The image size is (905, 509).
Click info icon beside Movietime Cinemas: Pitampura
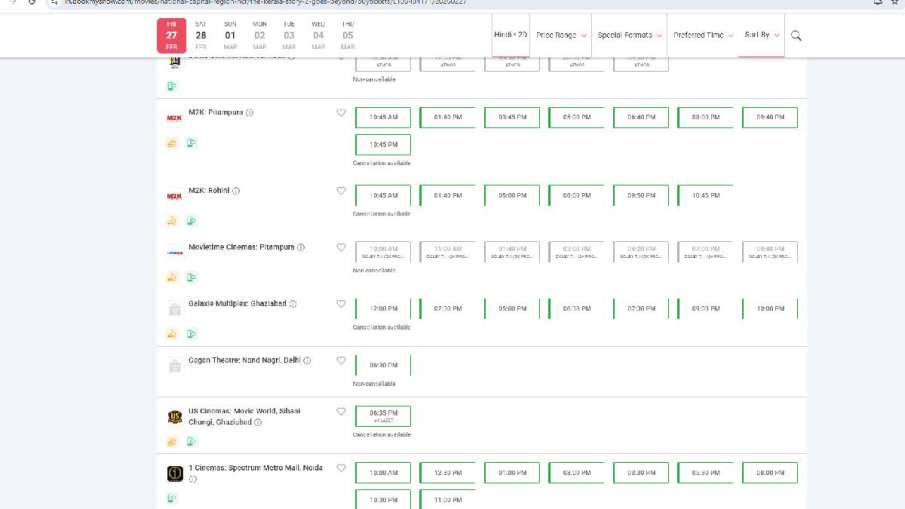pyautogui.click(x=301, y=248)
